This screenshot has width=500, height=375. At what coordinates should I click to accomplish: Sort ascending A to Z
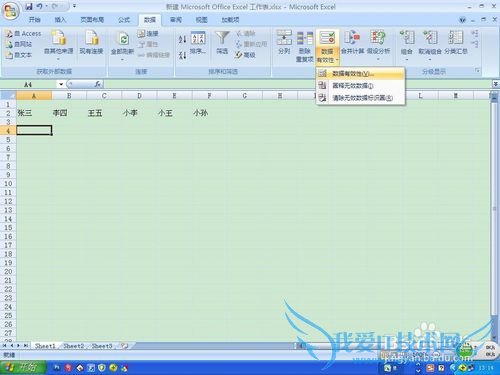[182, 39]
